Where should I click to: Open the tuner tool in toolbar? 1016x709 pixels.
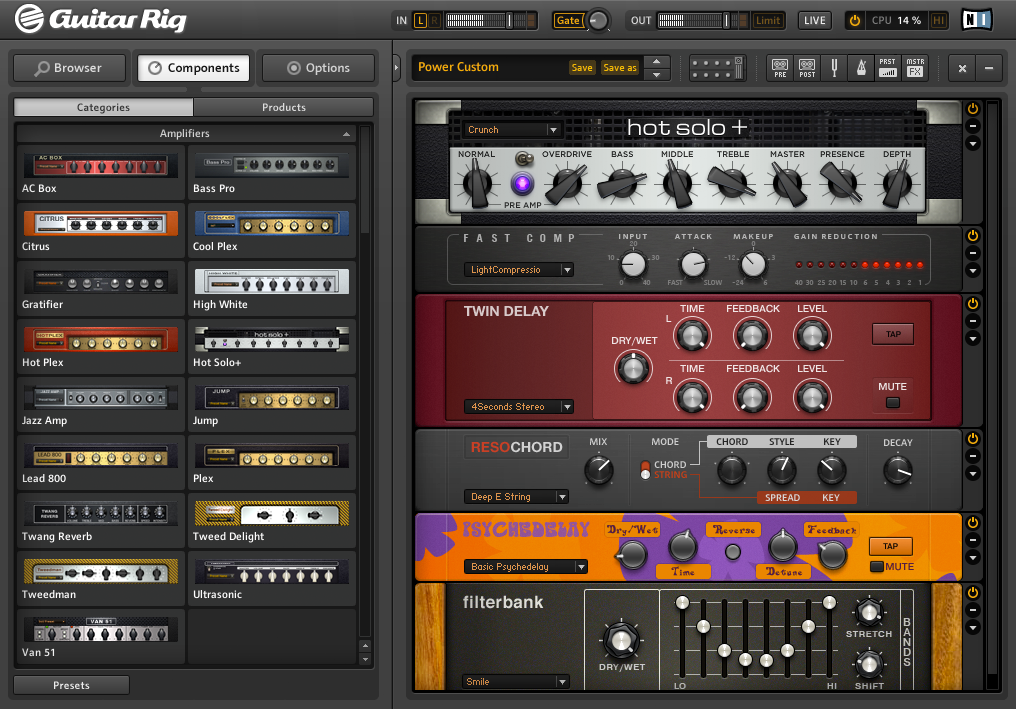click(x=834, y=67)
